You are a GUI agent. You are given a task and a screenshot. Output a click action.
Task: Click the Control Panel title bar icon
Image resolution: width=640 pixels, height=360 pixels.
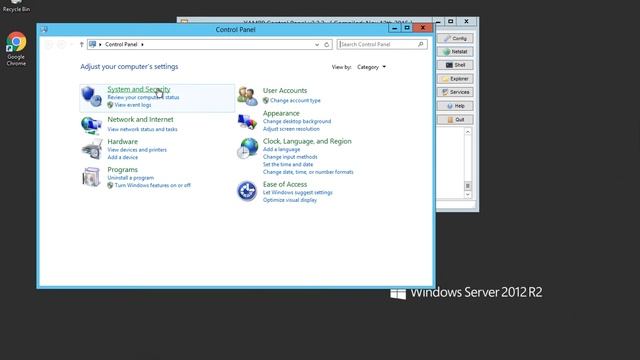(44, 29)
